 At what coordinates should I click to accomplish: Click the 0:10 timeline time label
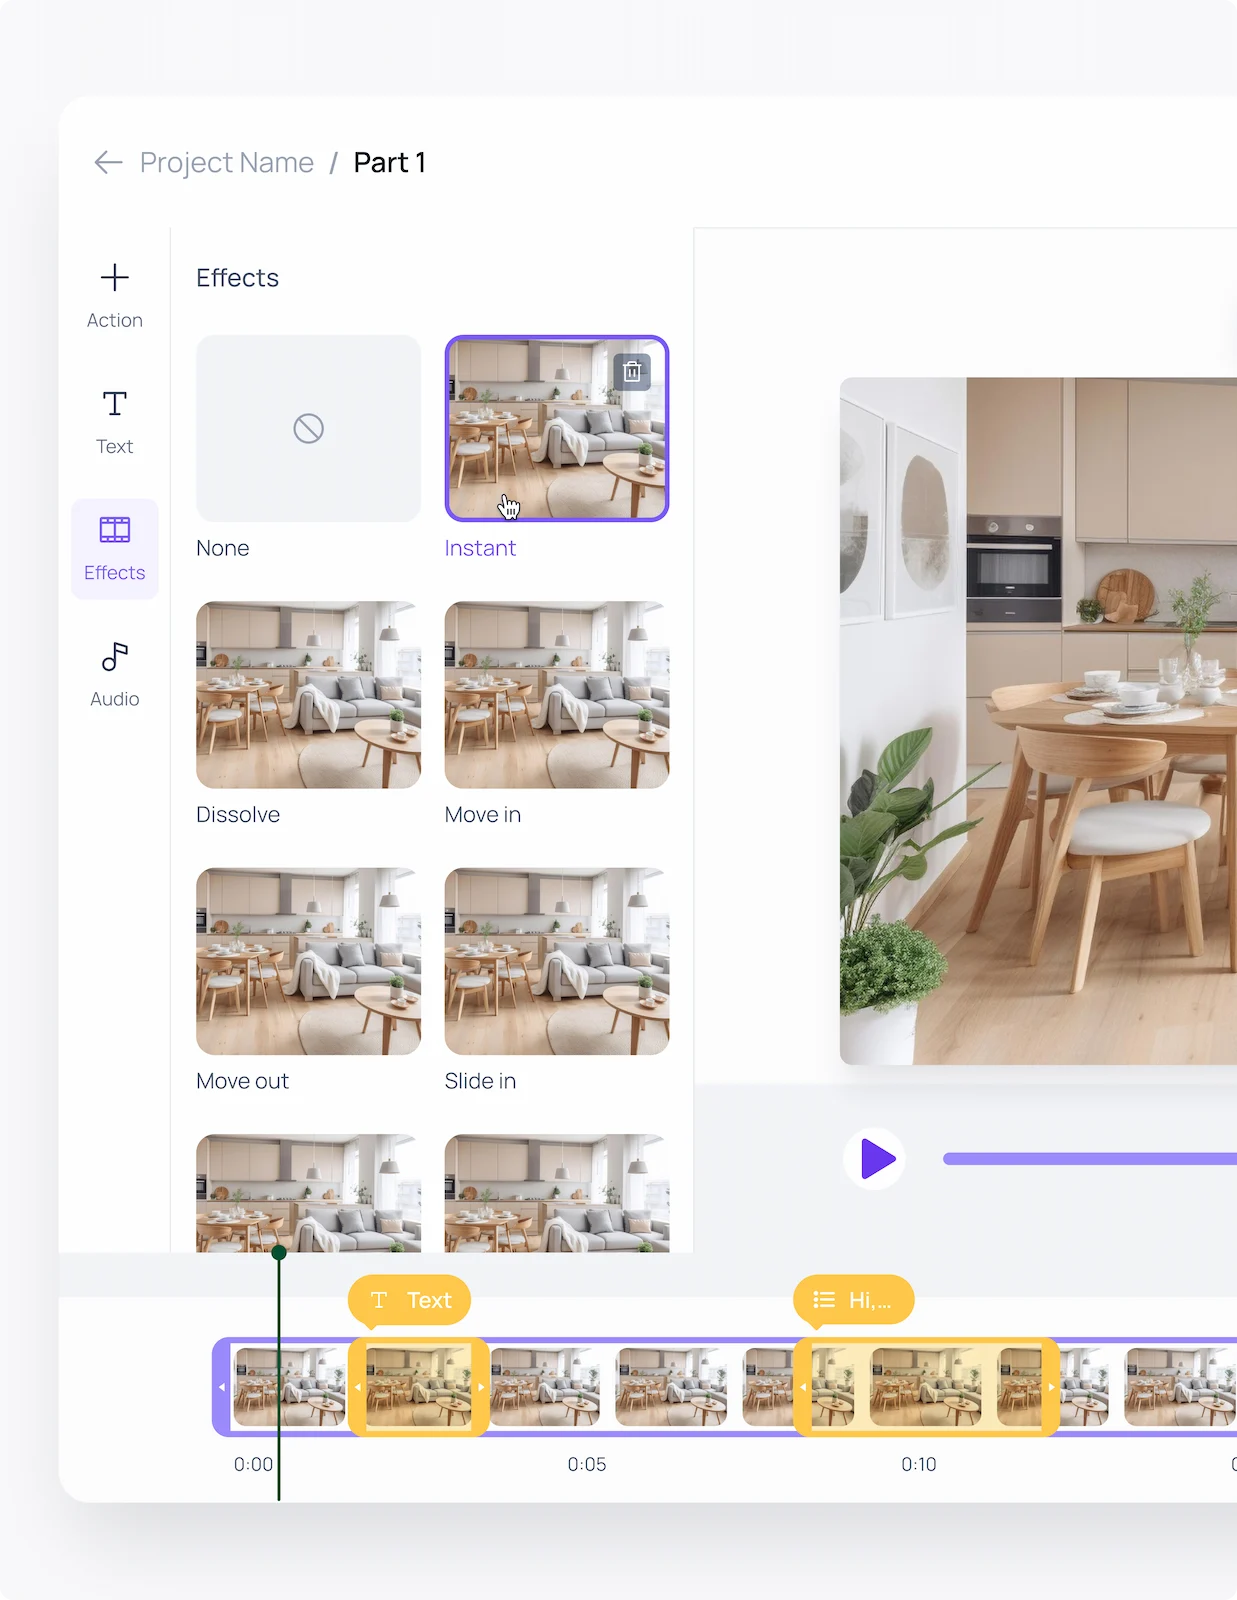click(919, 1464)
